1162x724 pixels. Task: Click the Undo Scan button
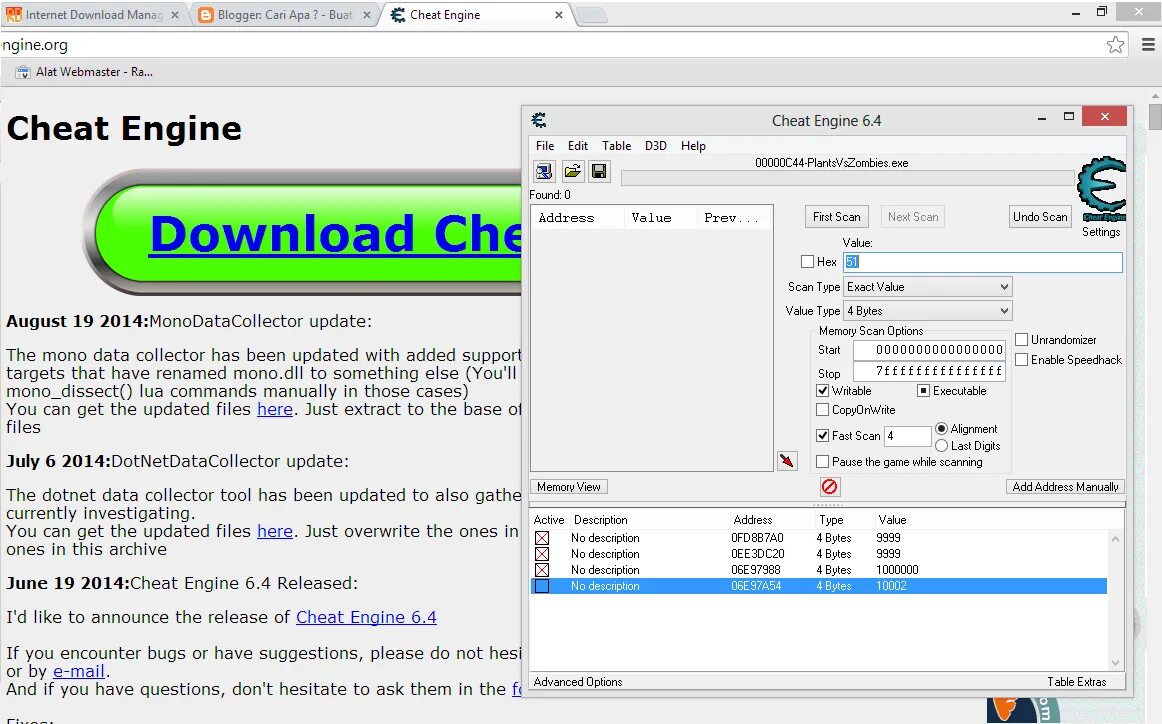pyautogui.click(x=1040, y=217)
